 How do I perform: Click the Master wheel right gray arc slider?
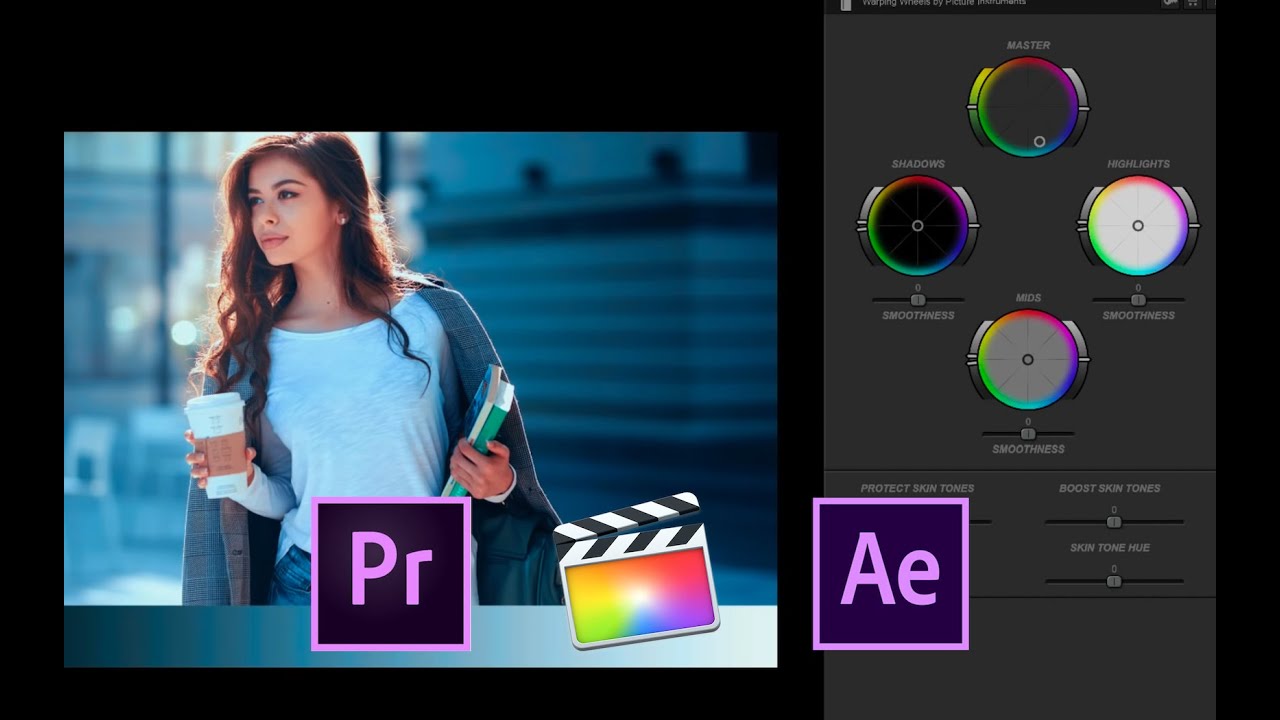pyautogui.click(x=1084, y=106)
